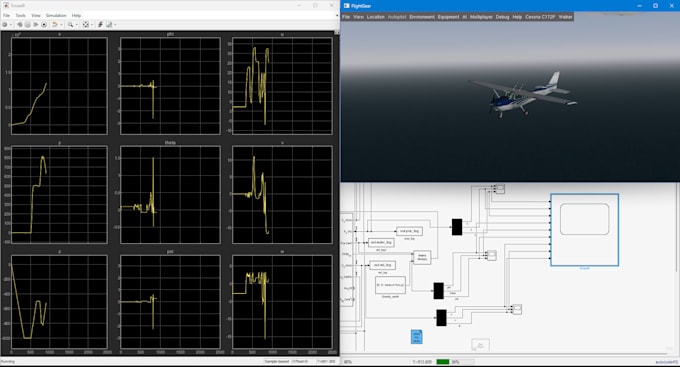This screenshot has height=367, width=680.
Task: Open the Equipment menu in FlightGear
Action: pyautogui.click(x=448, y=17)
